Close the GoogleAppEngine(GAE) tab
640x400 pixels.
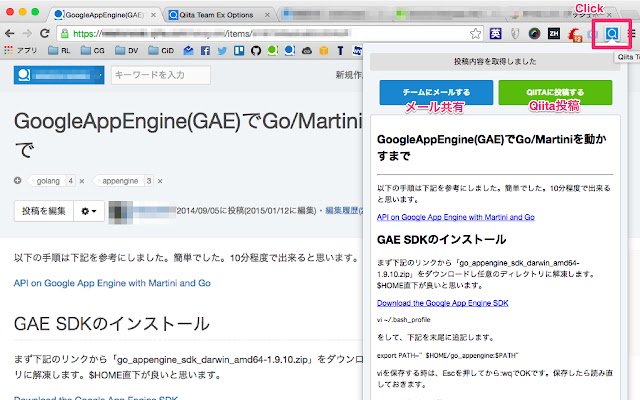[153, 15]
